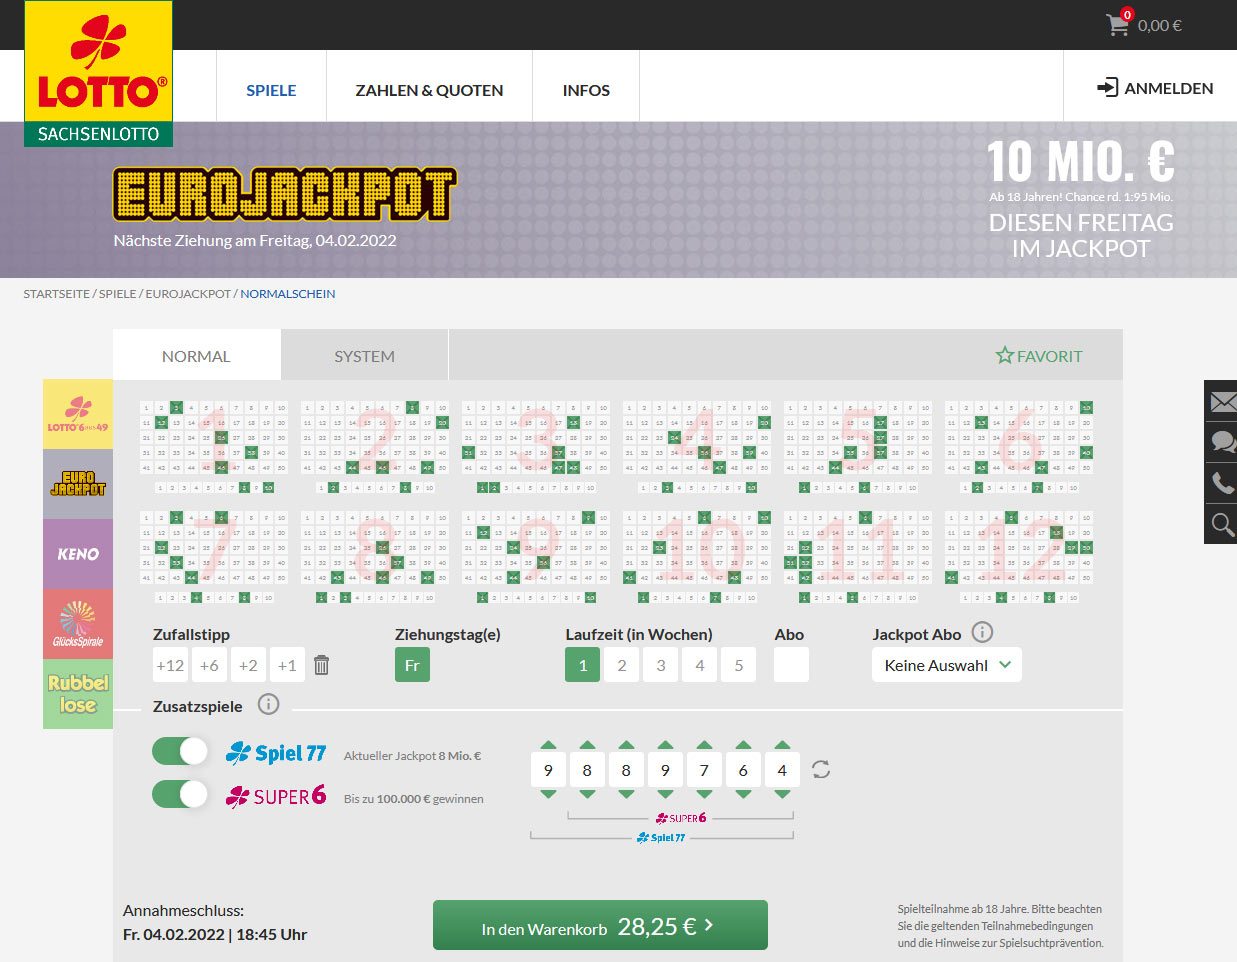Image resolution: width=1237 pixels, height=962 pixels.
Task: Go to Spiele breadcrumb
Action: tap(118, 294)
